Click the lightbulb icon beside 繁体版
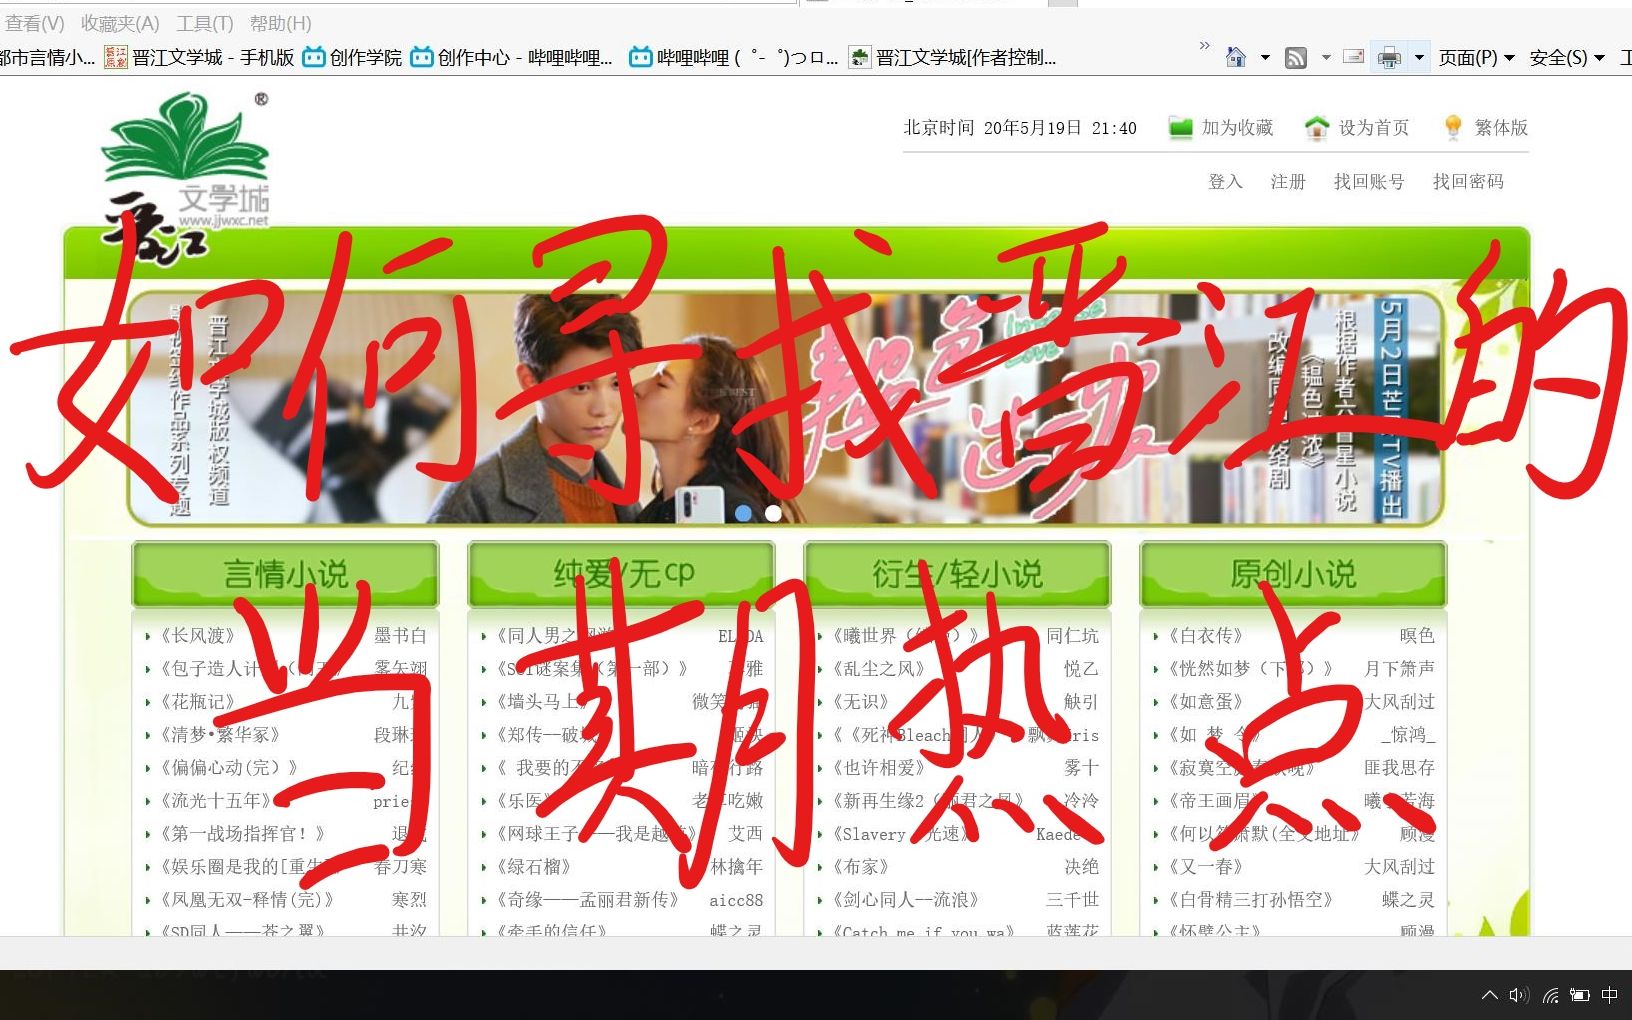1632x1020 pixels. pyautogui.click(x=1453, y=127)
